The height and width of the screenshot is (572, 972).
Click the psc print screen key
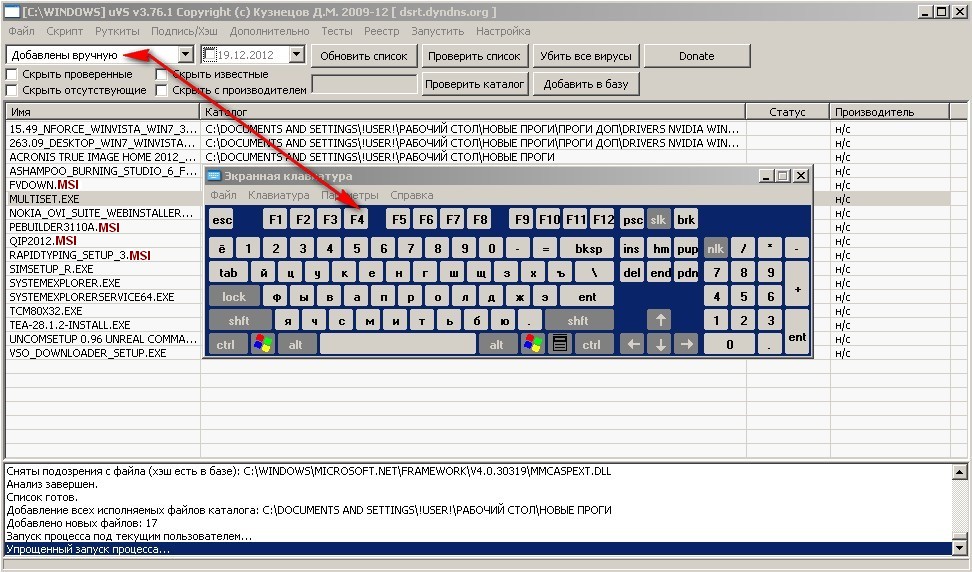(632, 219)
